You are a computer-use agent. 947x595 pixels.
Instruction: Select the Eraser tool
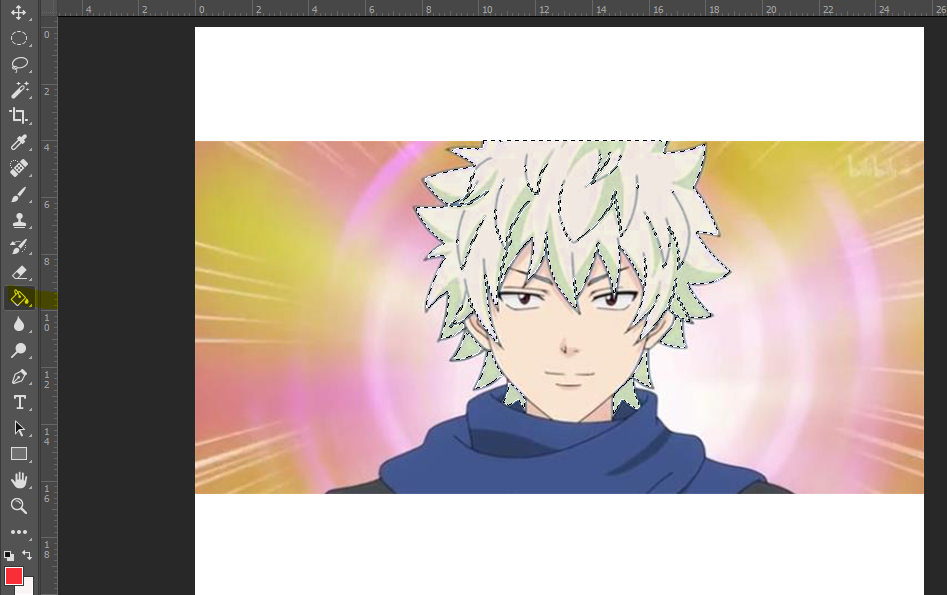tap(19, 272)
